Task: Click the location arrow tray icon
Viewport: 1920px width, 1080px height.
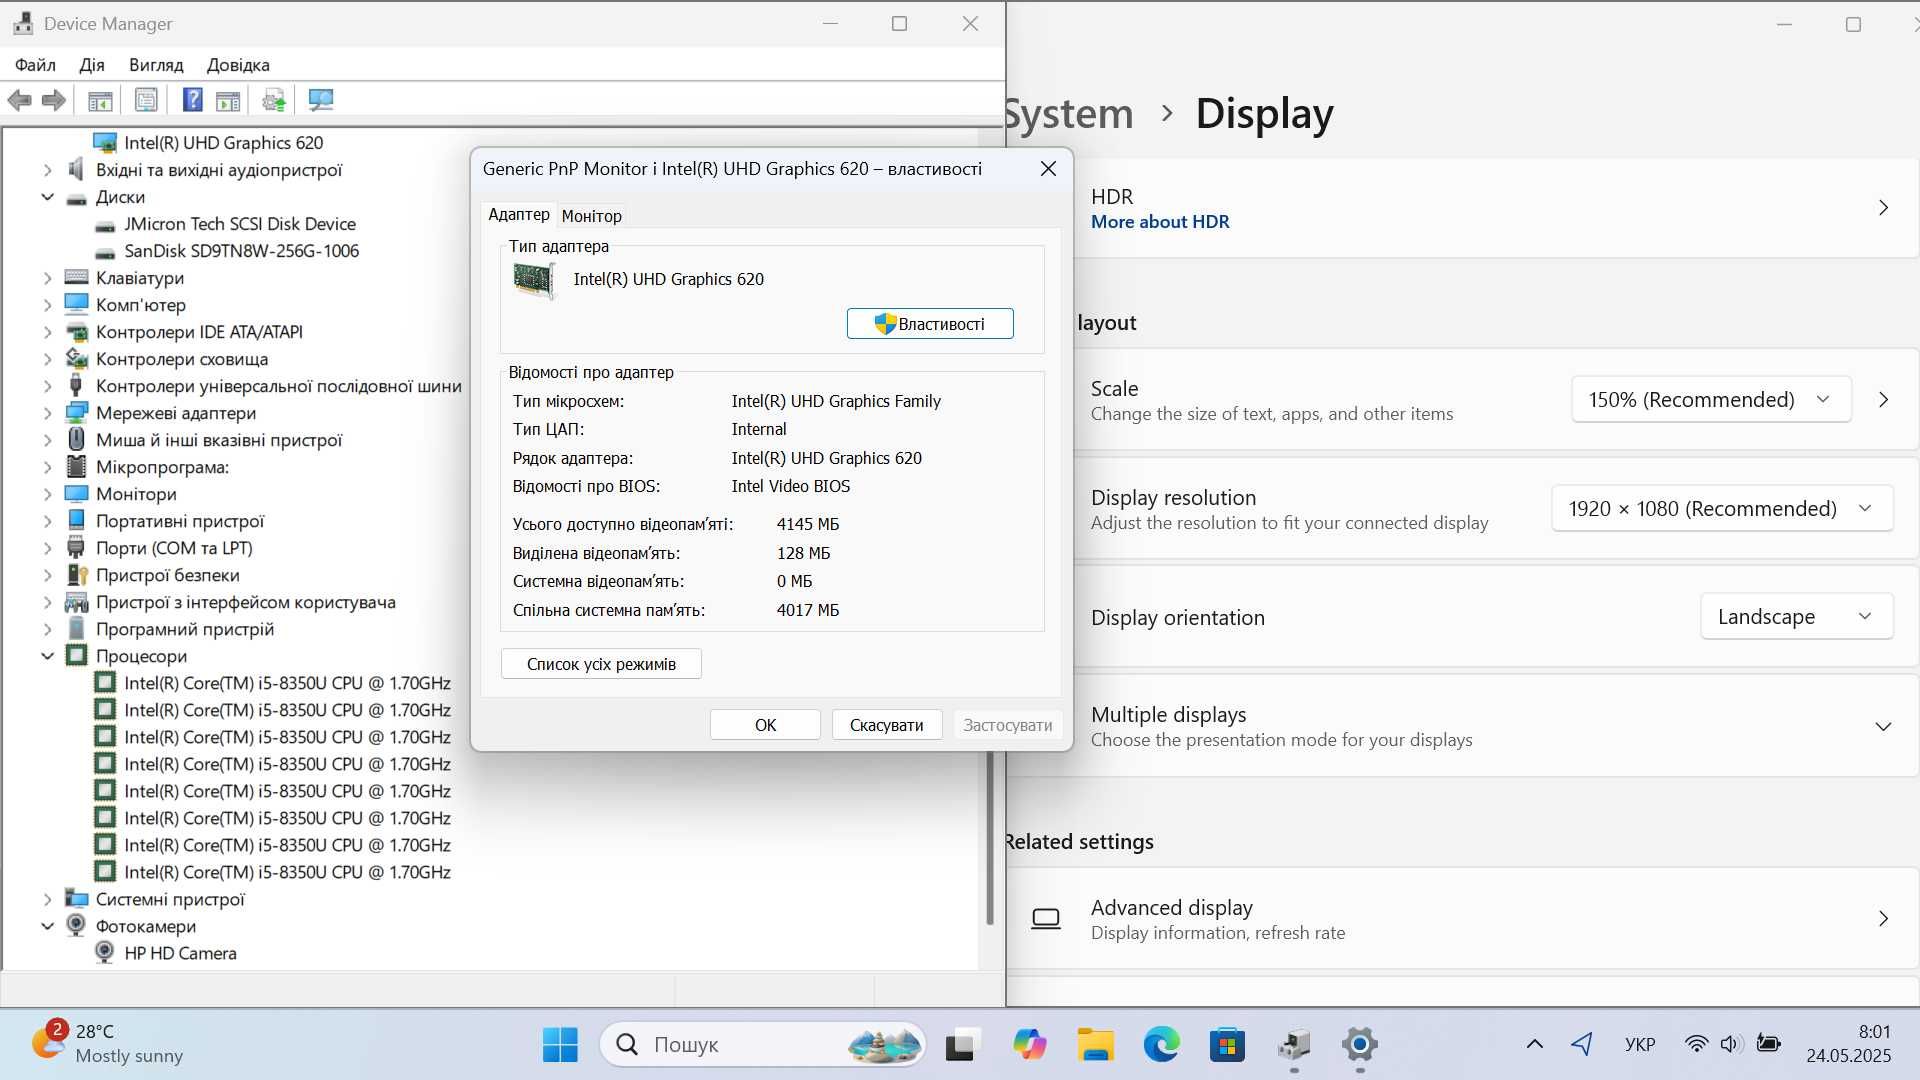Action: 1582,1044
